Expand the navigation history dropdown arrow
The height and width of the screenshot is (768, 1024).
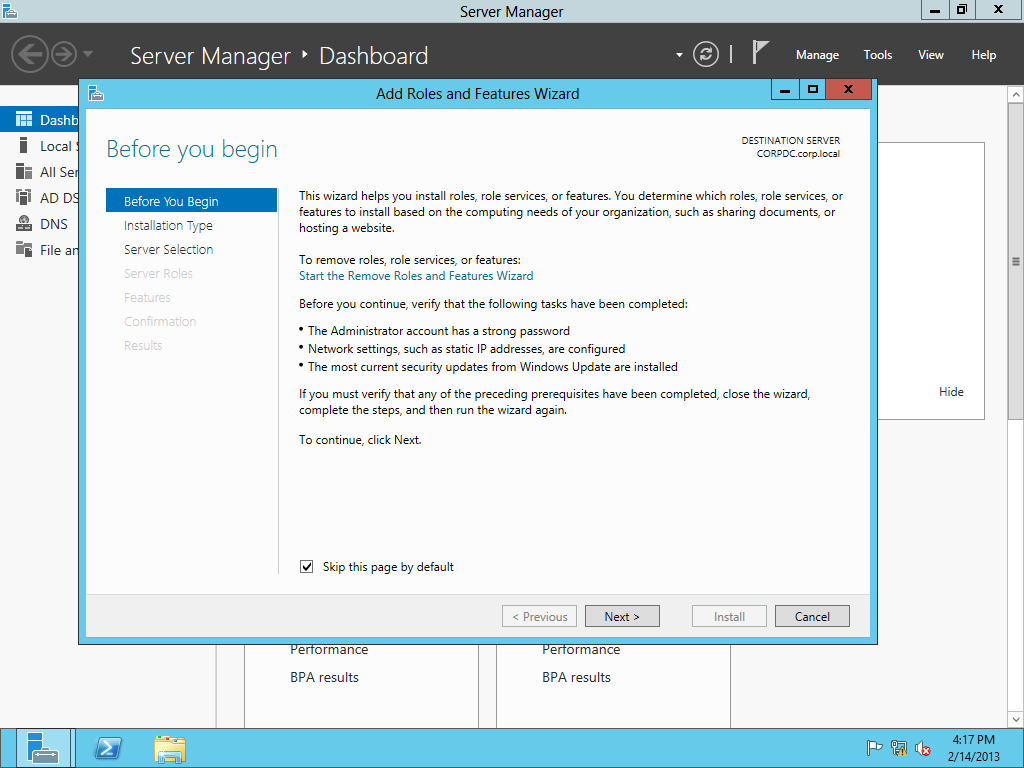pos(88,54)
